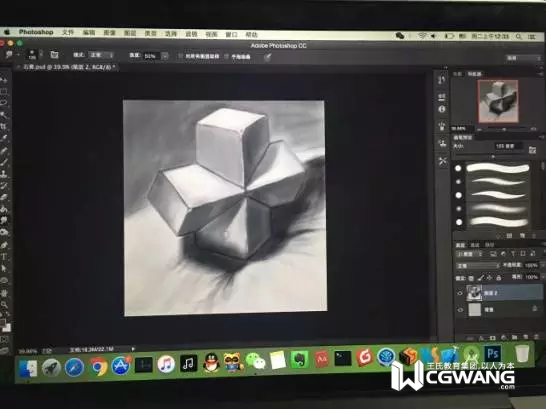Open the Filter (滤镜) menu
The height and width of the screenshot is (409, 546).
click(191, 34)
